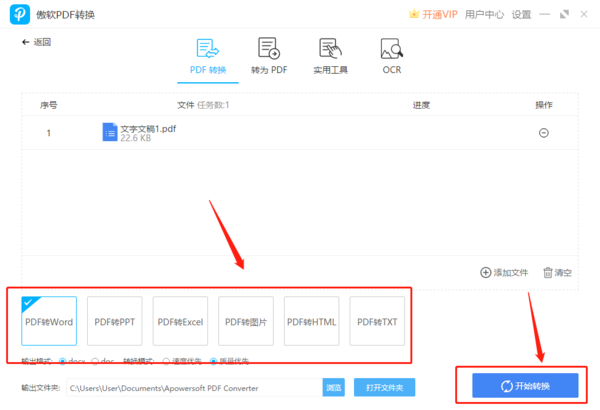Image resolution: width=600 pixels, height=410 pixels.
Task: Select docx output format radio button
Action: (63, 361)
